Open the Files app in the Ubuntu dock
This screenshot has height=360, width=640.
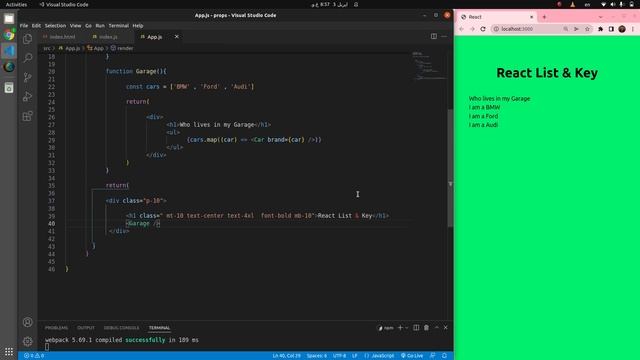9,19
